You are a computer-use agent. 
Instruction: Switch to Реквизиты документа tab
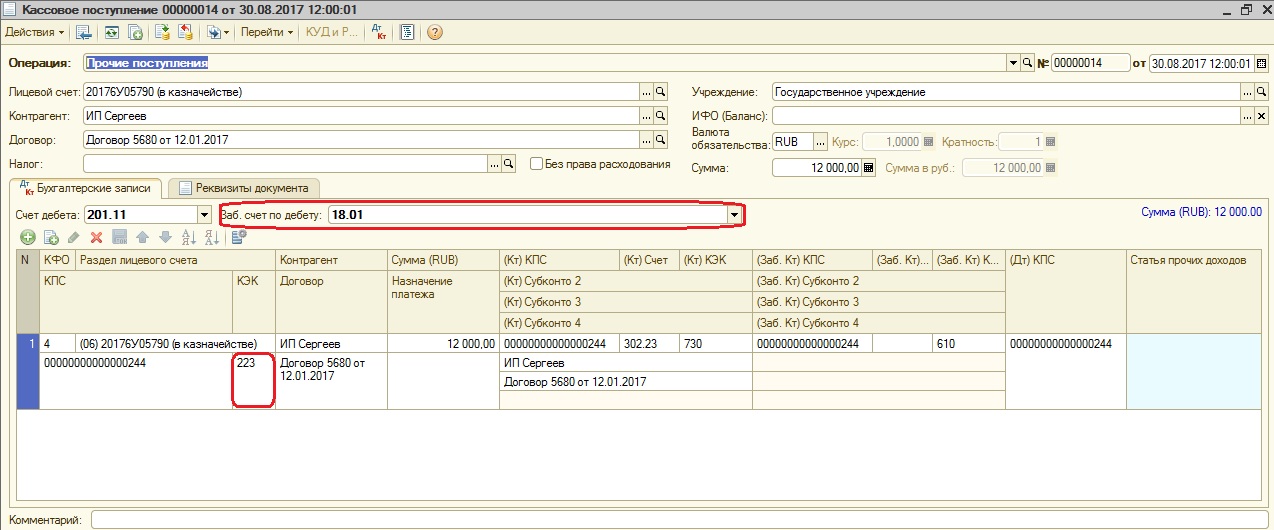(x=244, y=187)
